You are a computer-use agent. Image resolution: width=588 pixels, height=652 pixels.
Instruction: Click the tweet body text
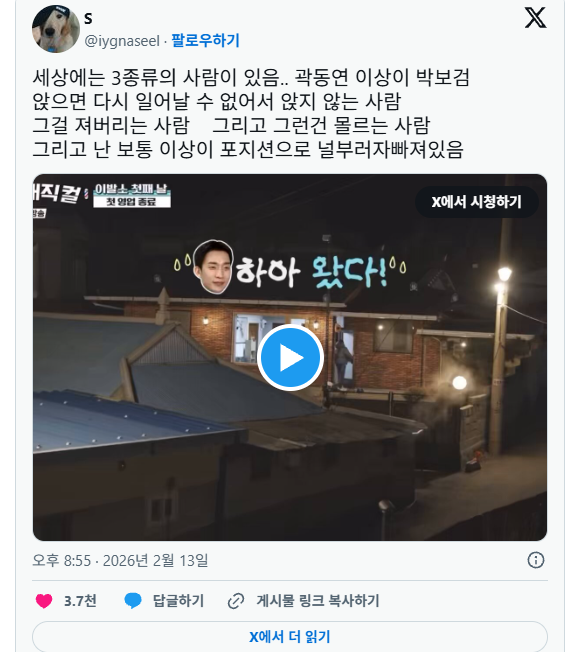click(x=251, y=113)
